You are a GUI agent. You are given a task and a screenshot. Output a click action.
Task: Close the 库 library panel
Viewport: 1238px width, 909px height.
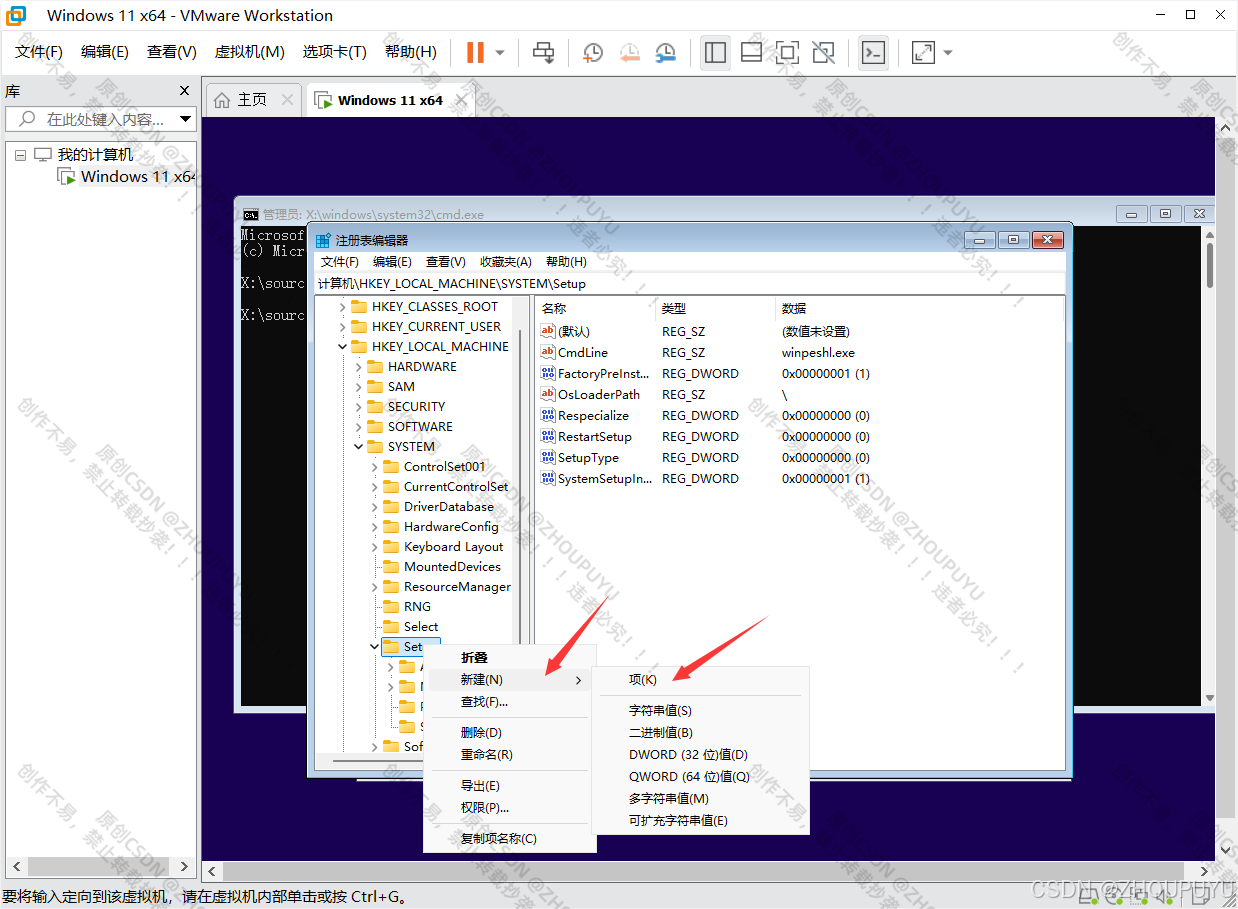185,90
